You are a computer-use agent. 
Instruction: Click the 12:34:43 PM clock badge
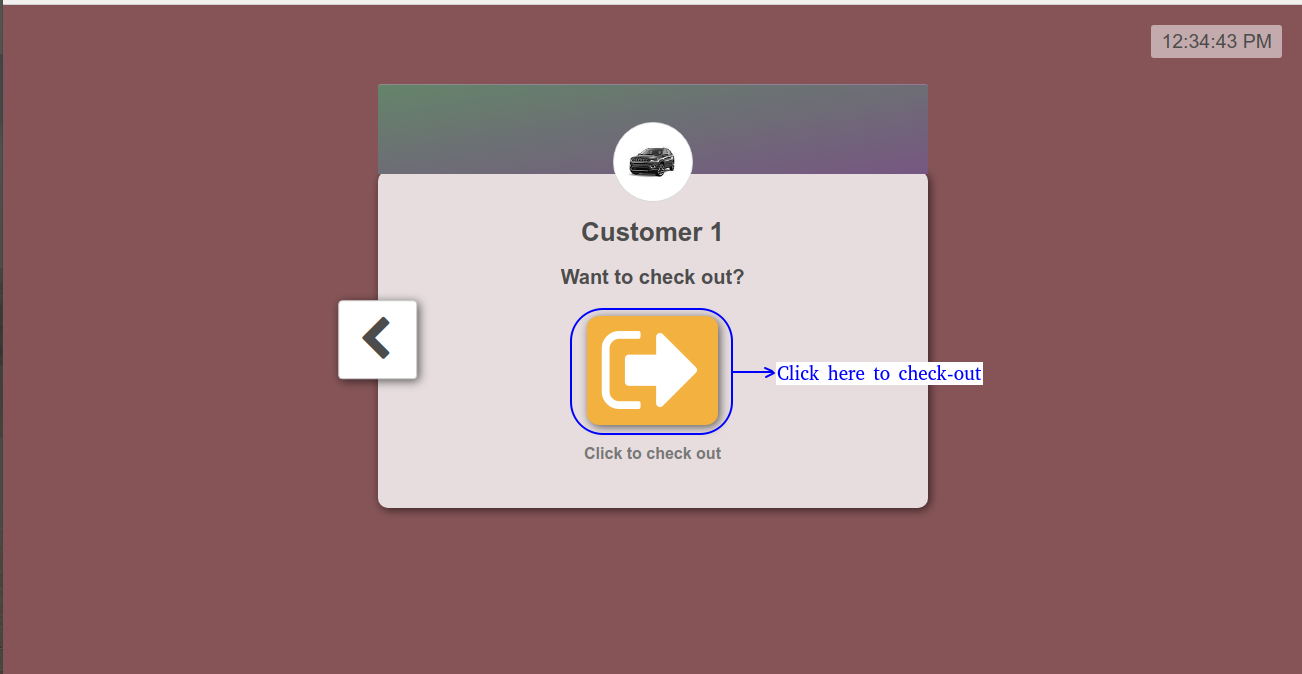pyautogui.click(x=1216, y=41)
